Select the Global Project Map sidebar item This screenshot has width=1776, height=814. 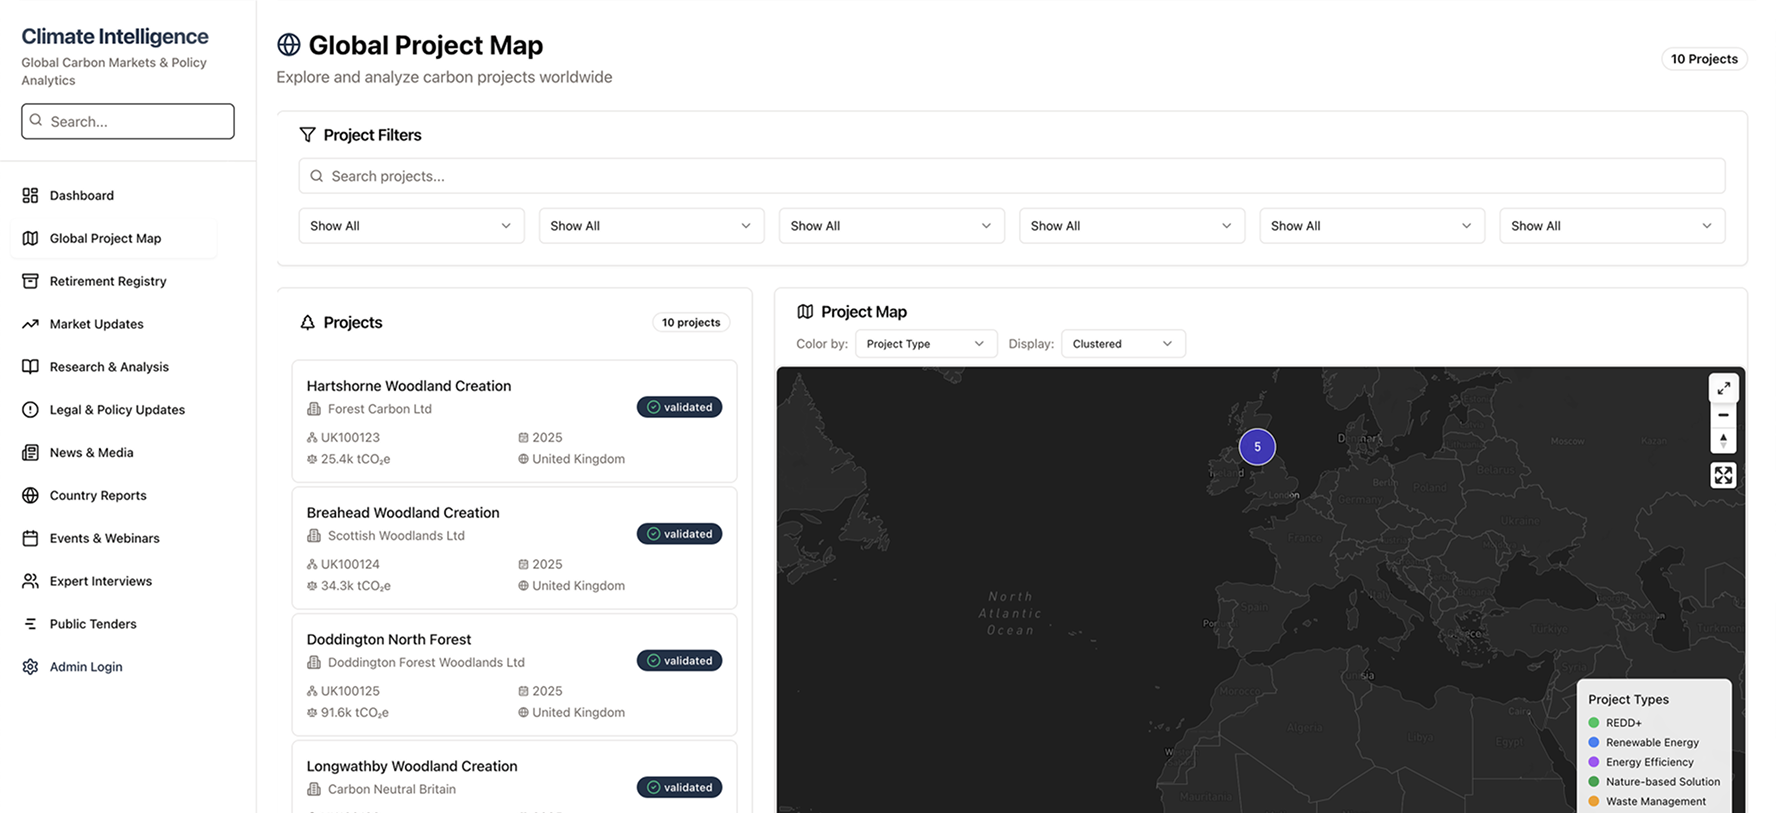coord(114,238)
